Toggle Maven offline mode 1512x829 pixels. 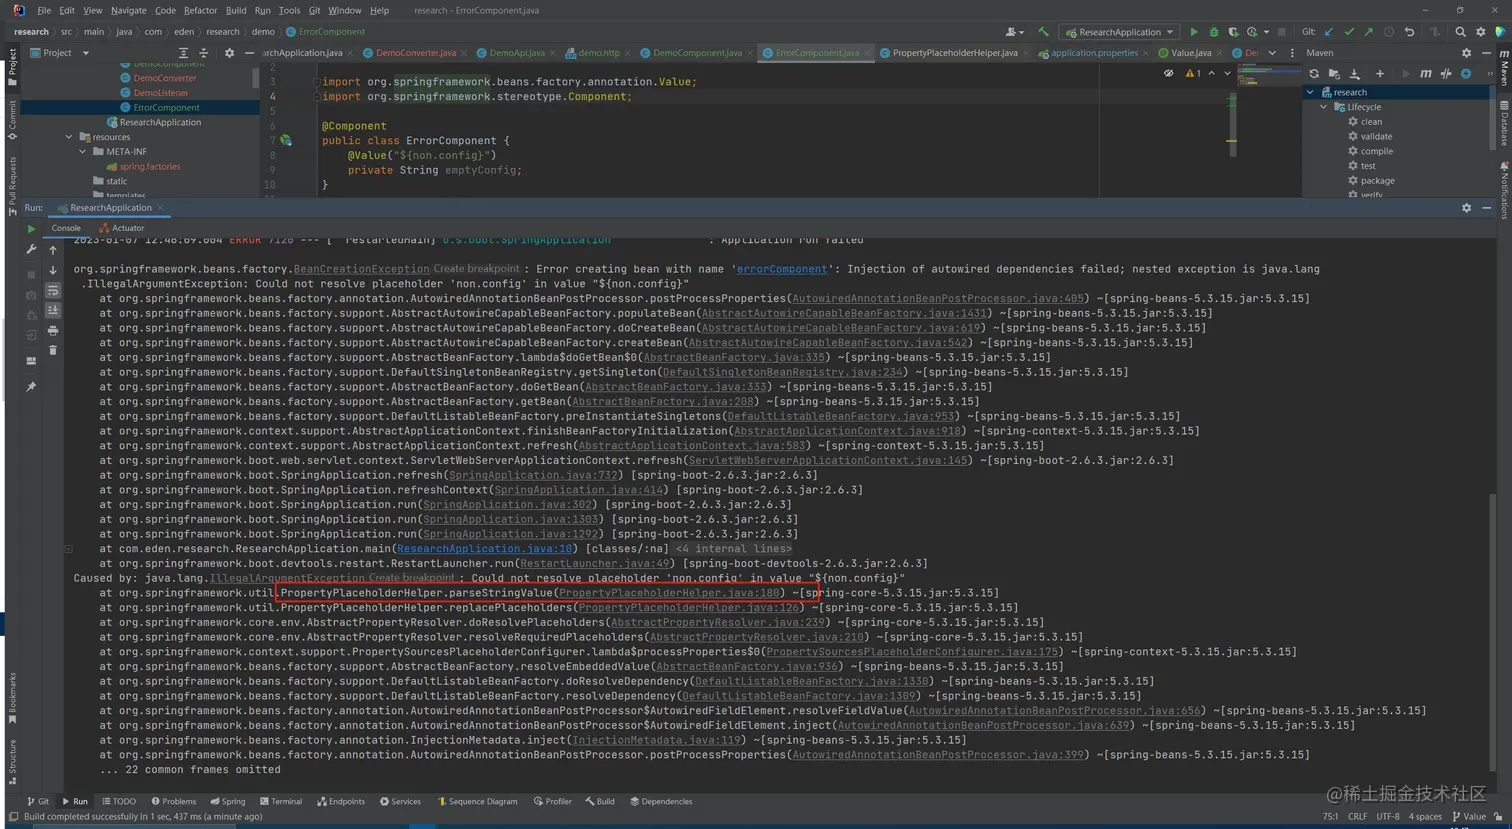click(x=1446, y=74)
